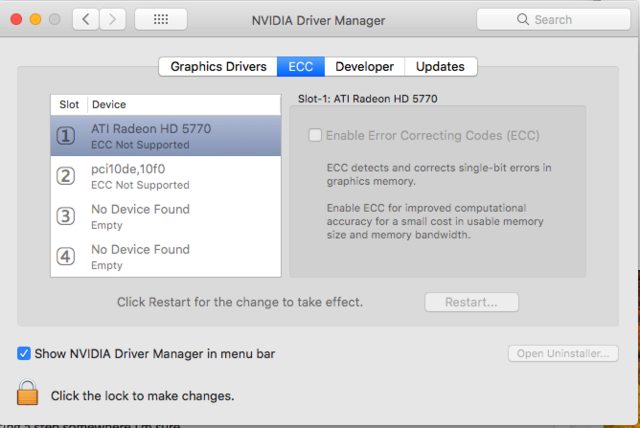640x428 pixels.
Task: Select the ECC tab
Action: point(301,67)
